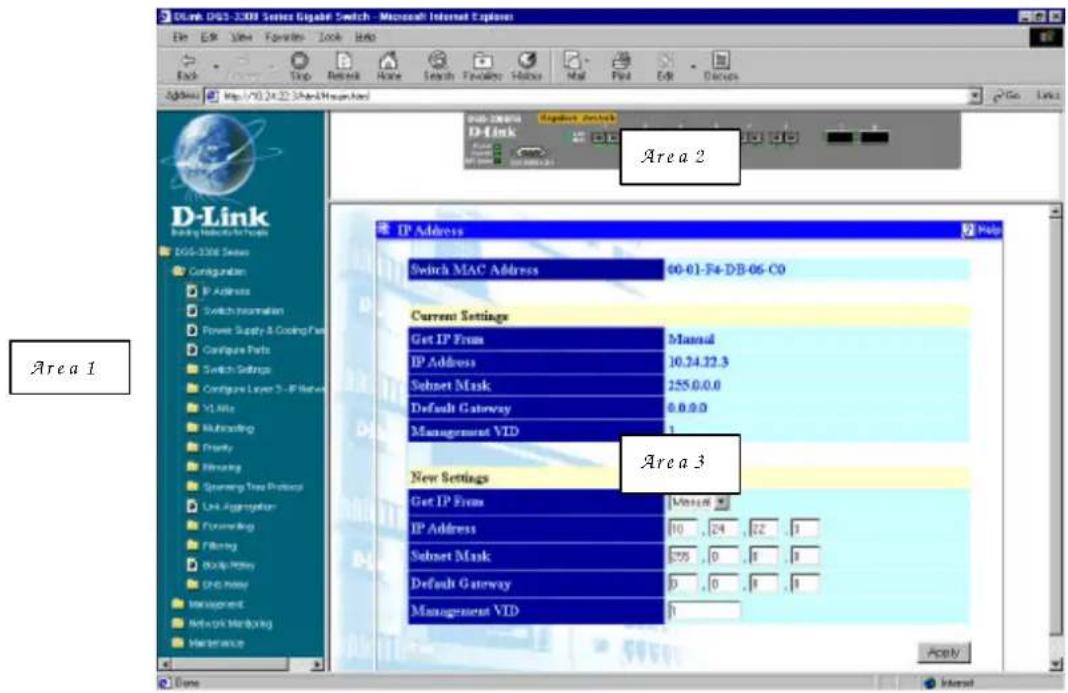1068x693 pixels.
Task: Open Link Aggregation in the sidebar
Action: point(232,506)
